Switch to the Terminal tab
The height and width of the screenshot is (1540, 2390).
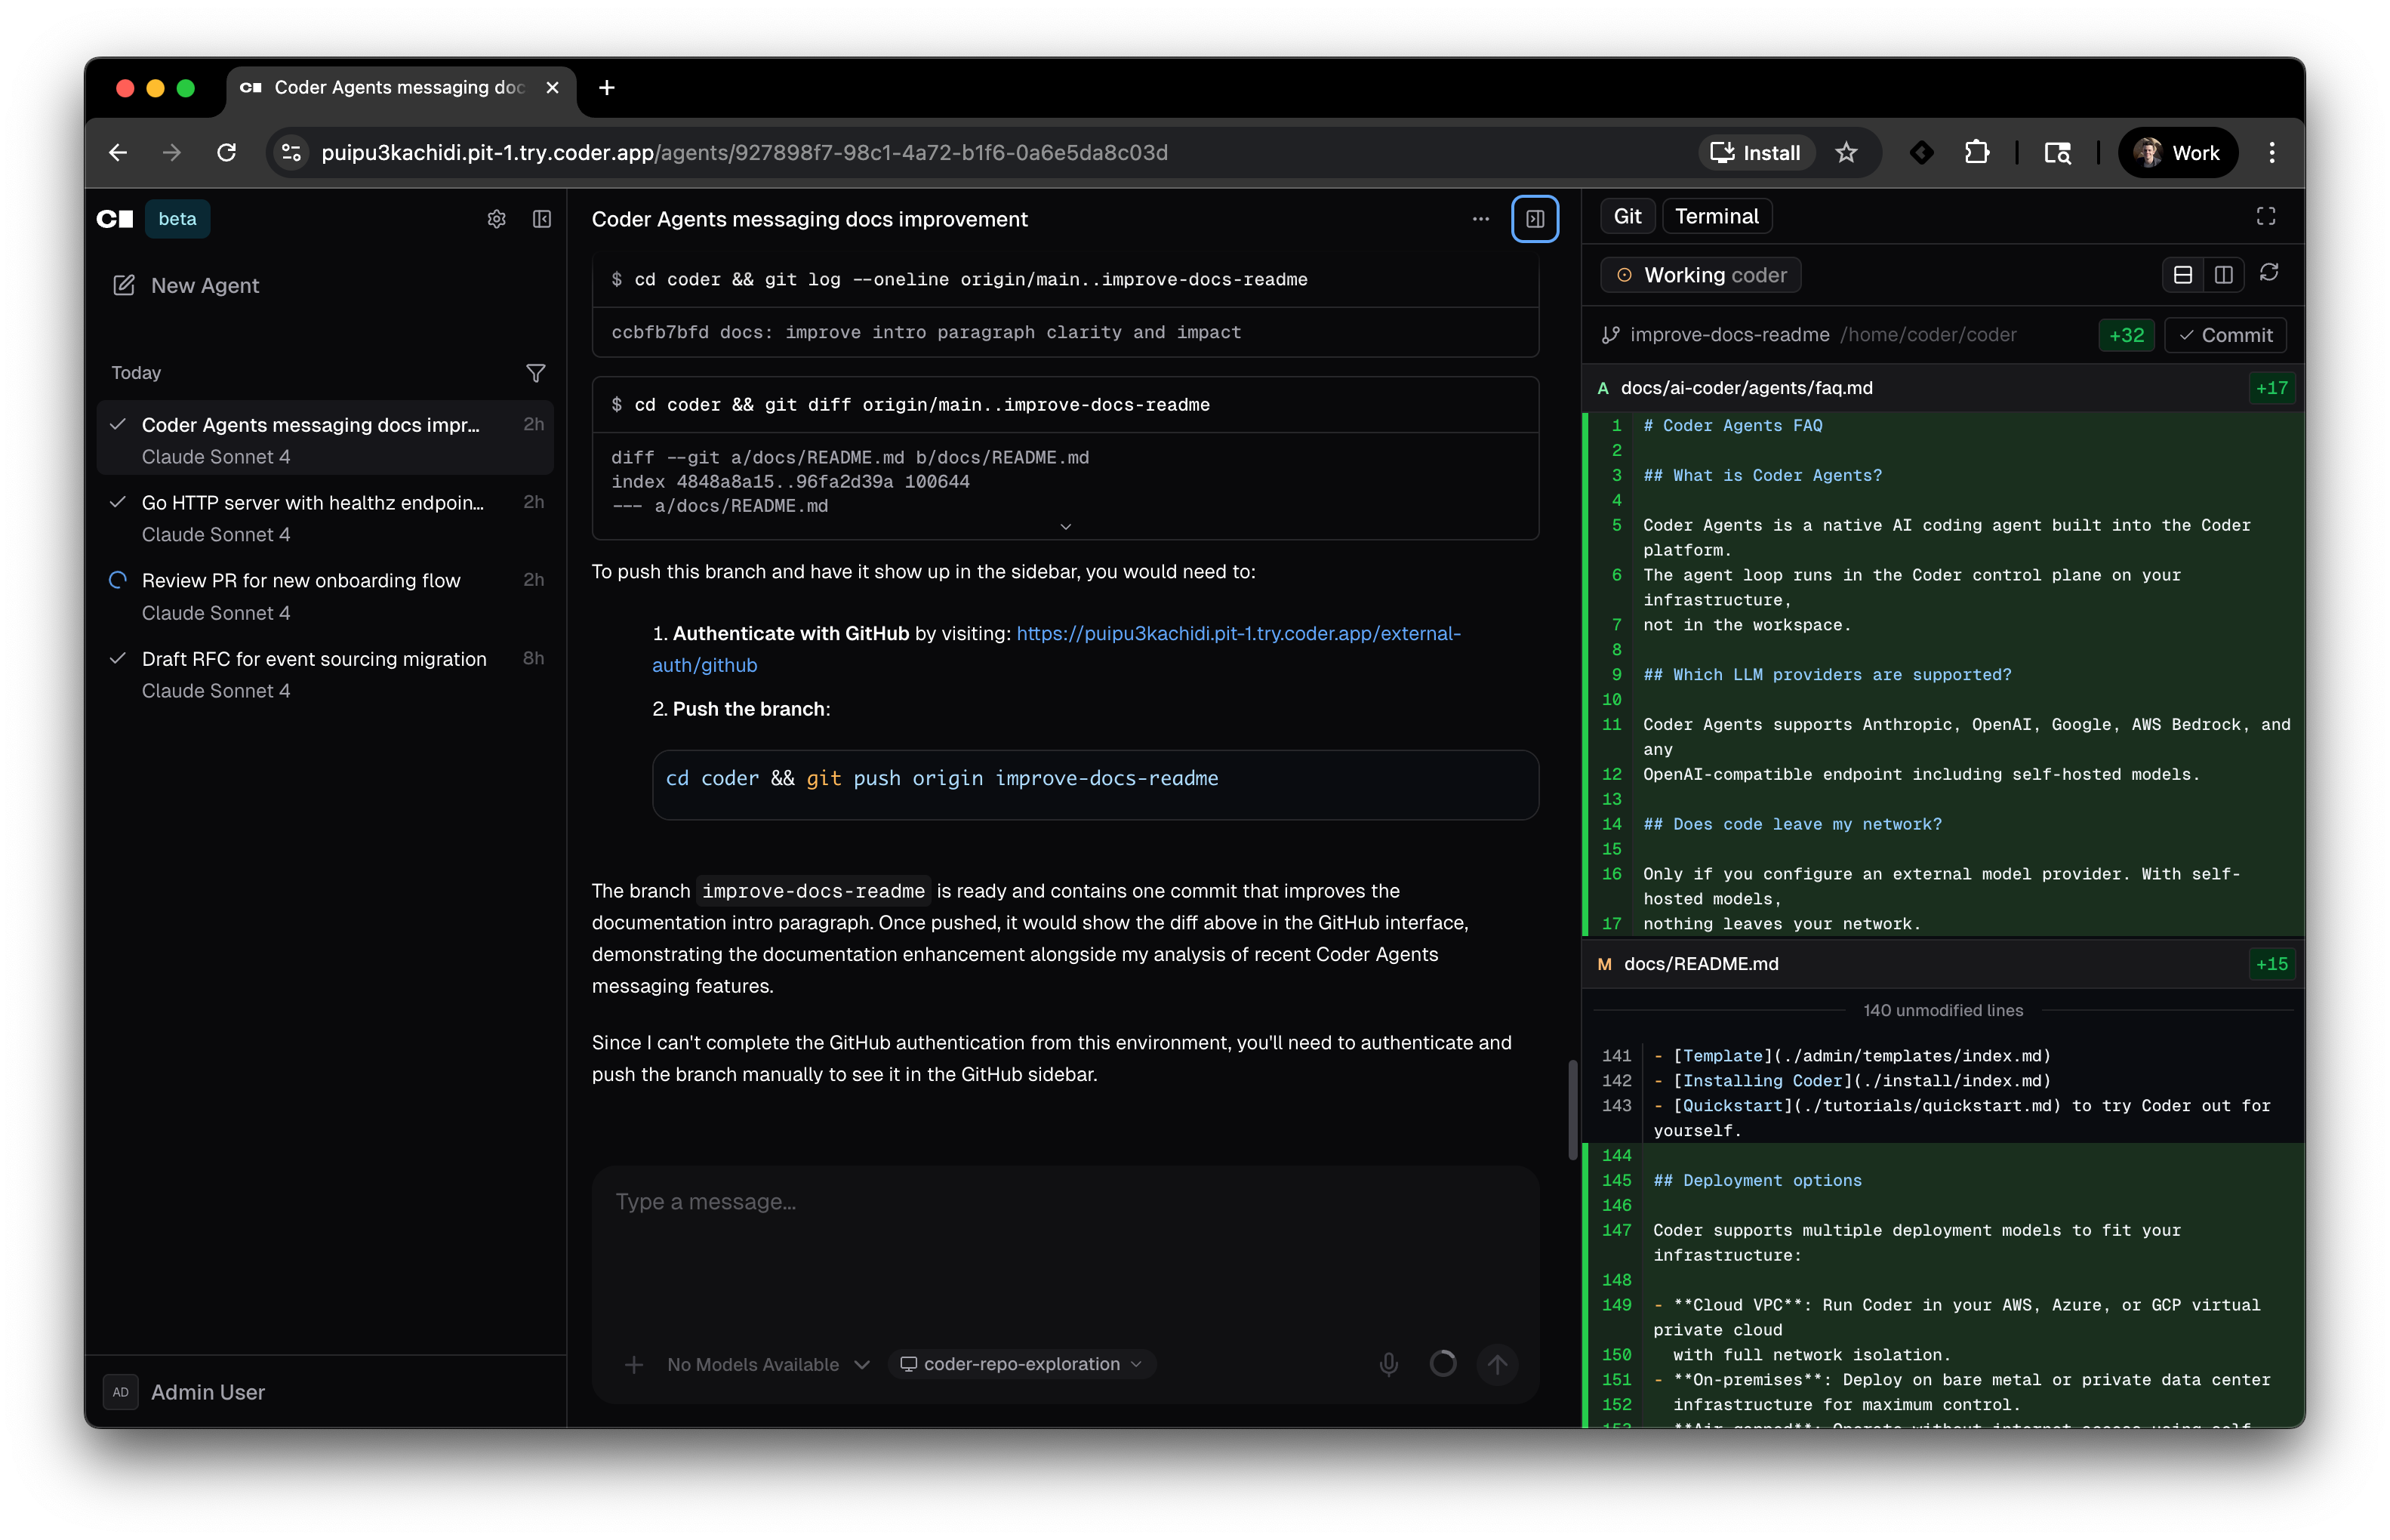[x=1716, y=217]
